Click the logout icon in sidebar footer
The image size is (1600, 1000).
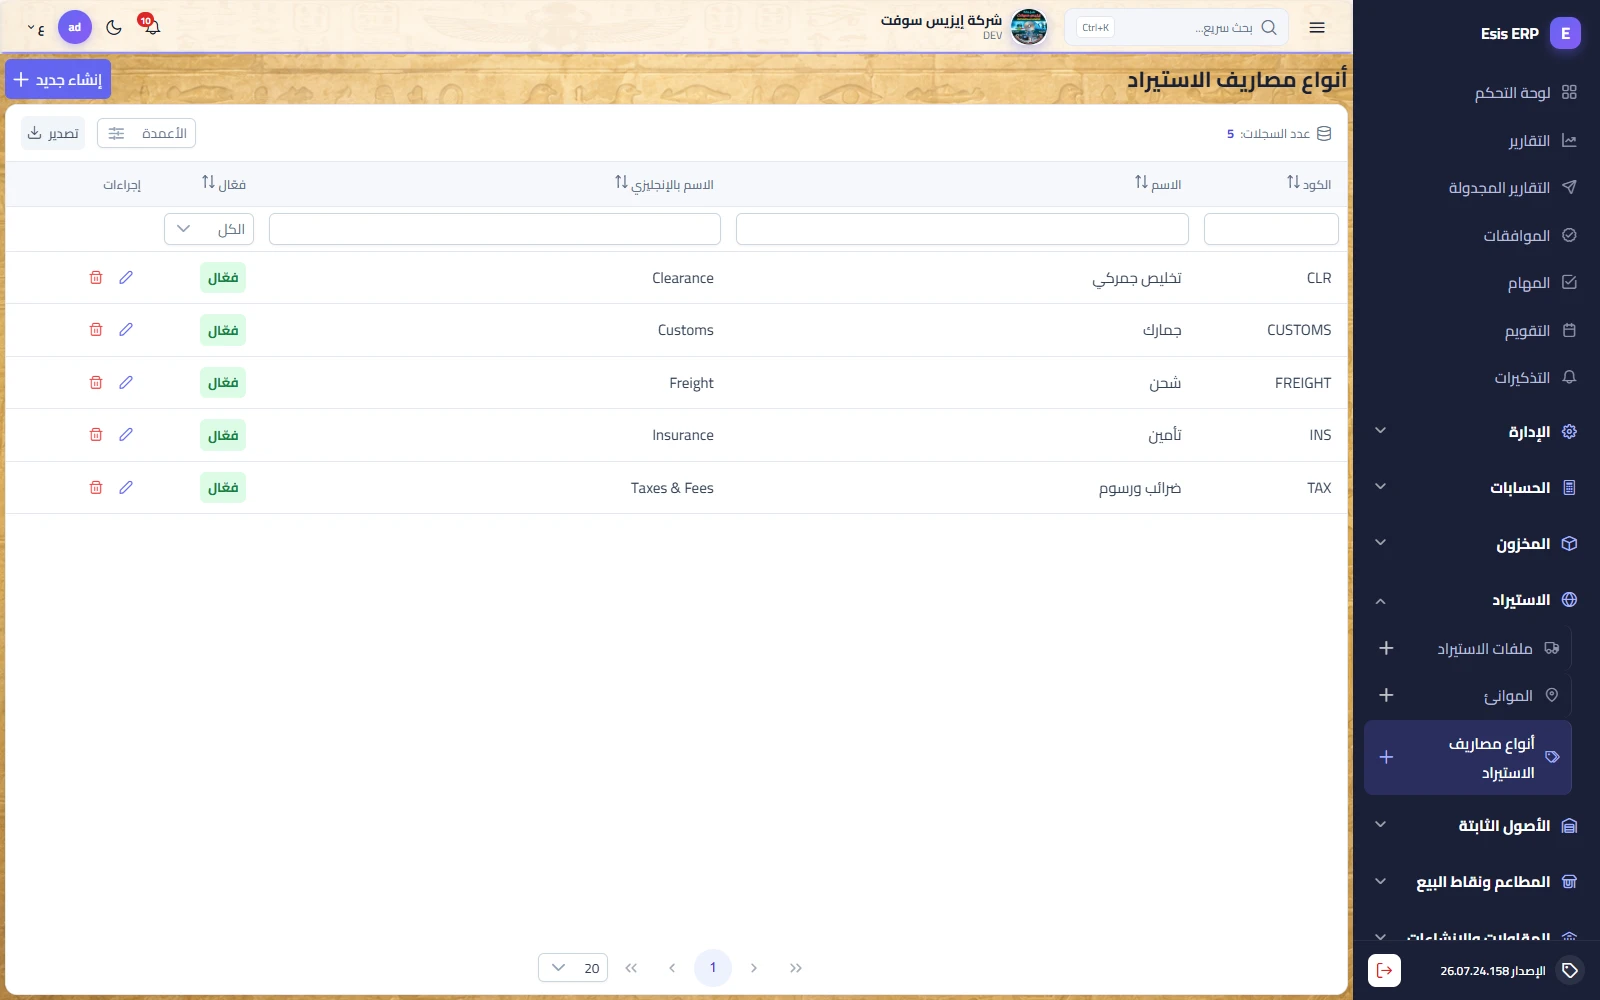1384,970
